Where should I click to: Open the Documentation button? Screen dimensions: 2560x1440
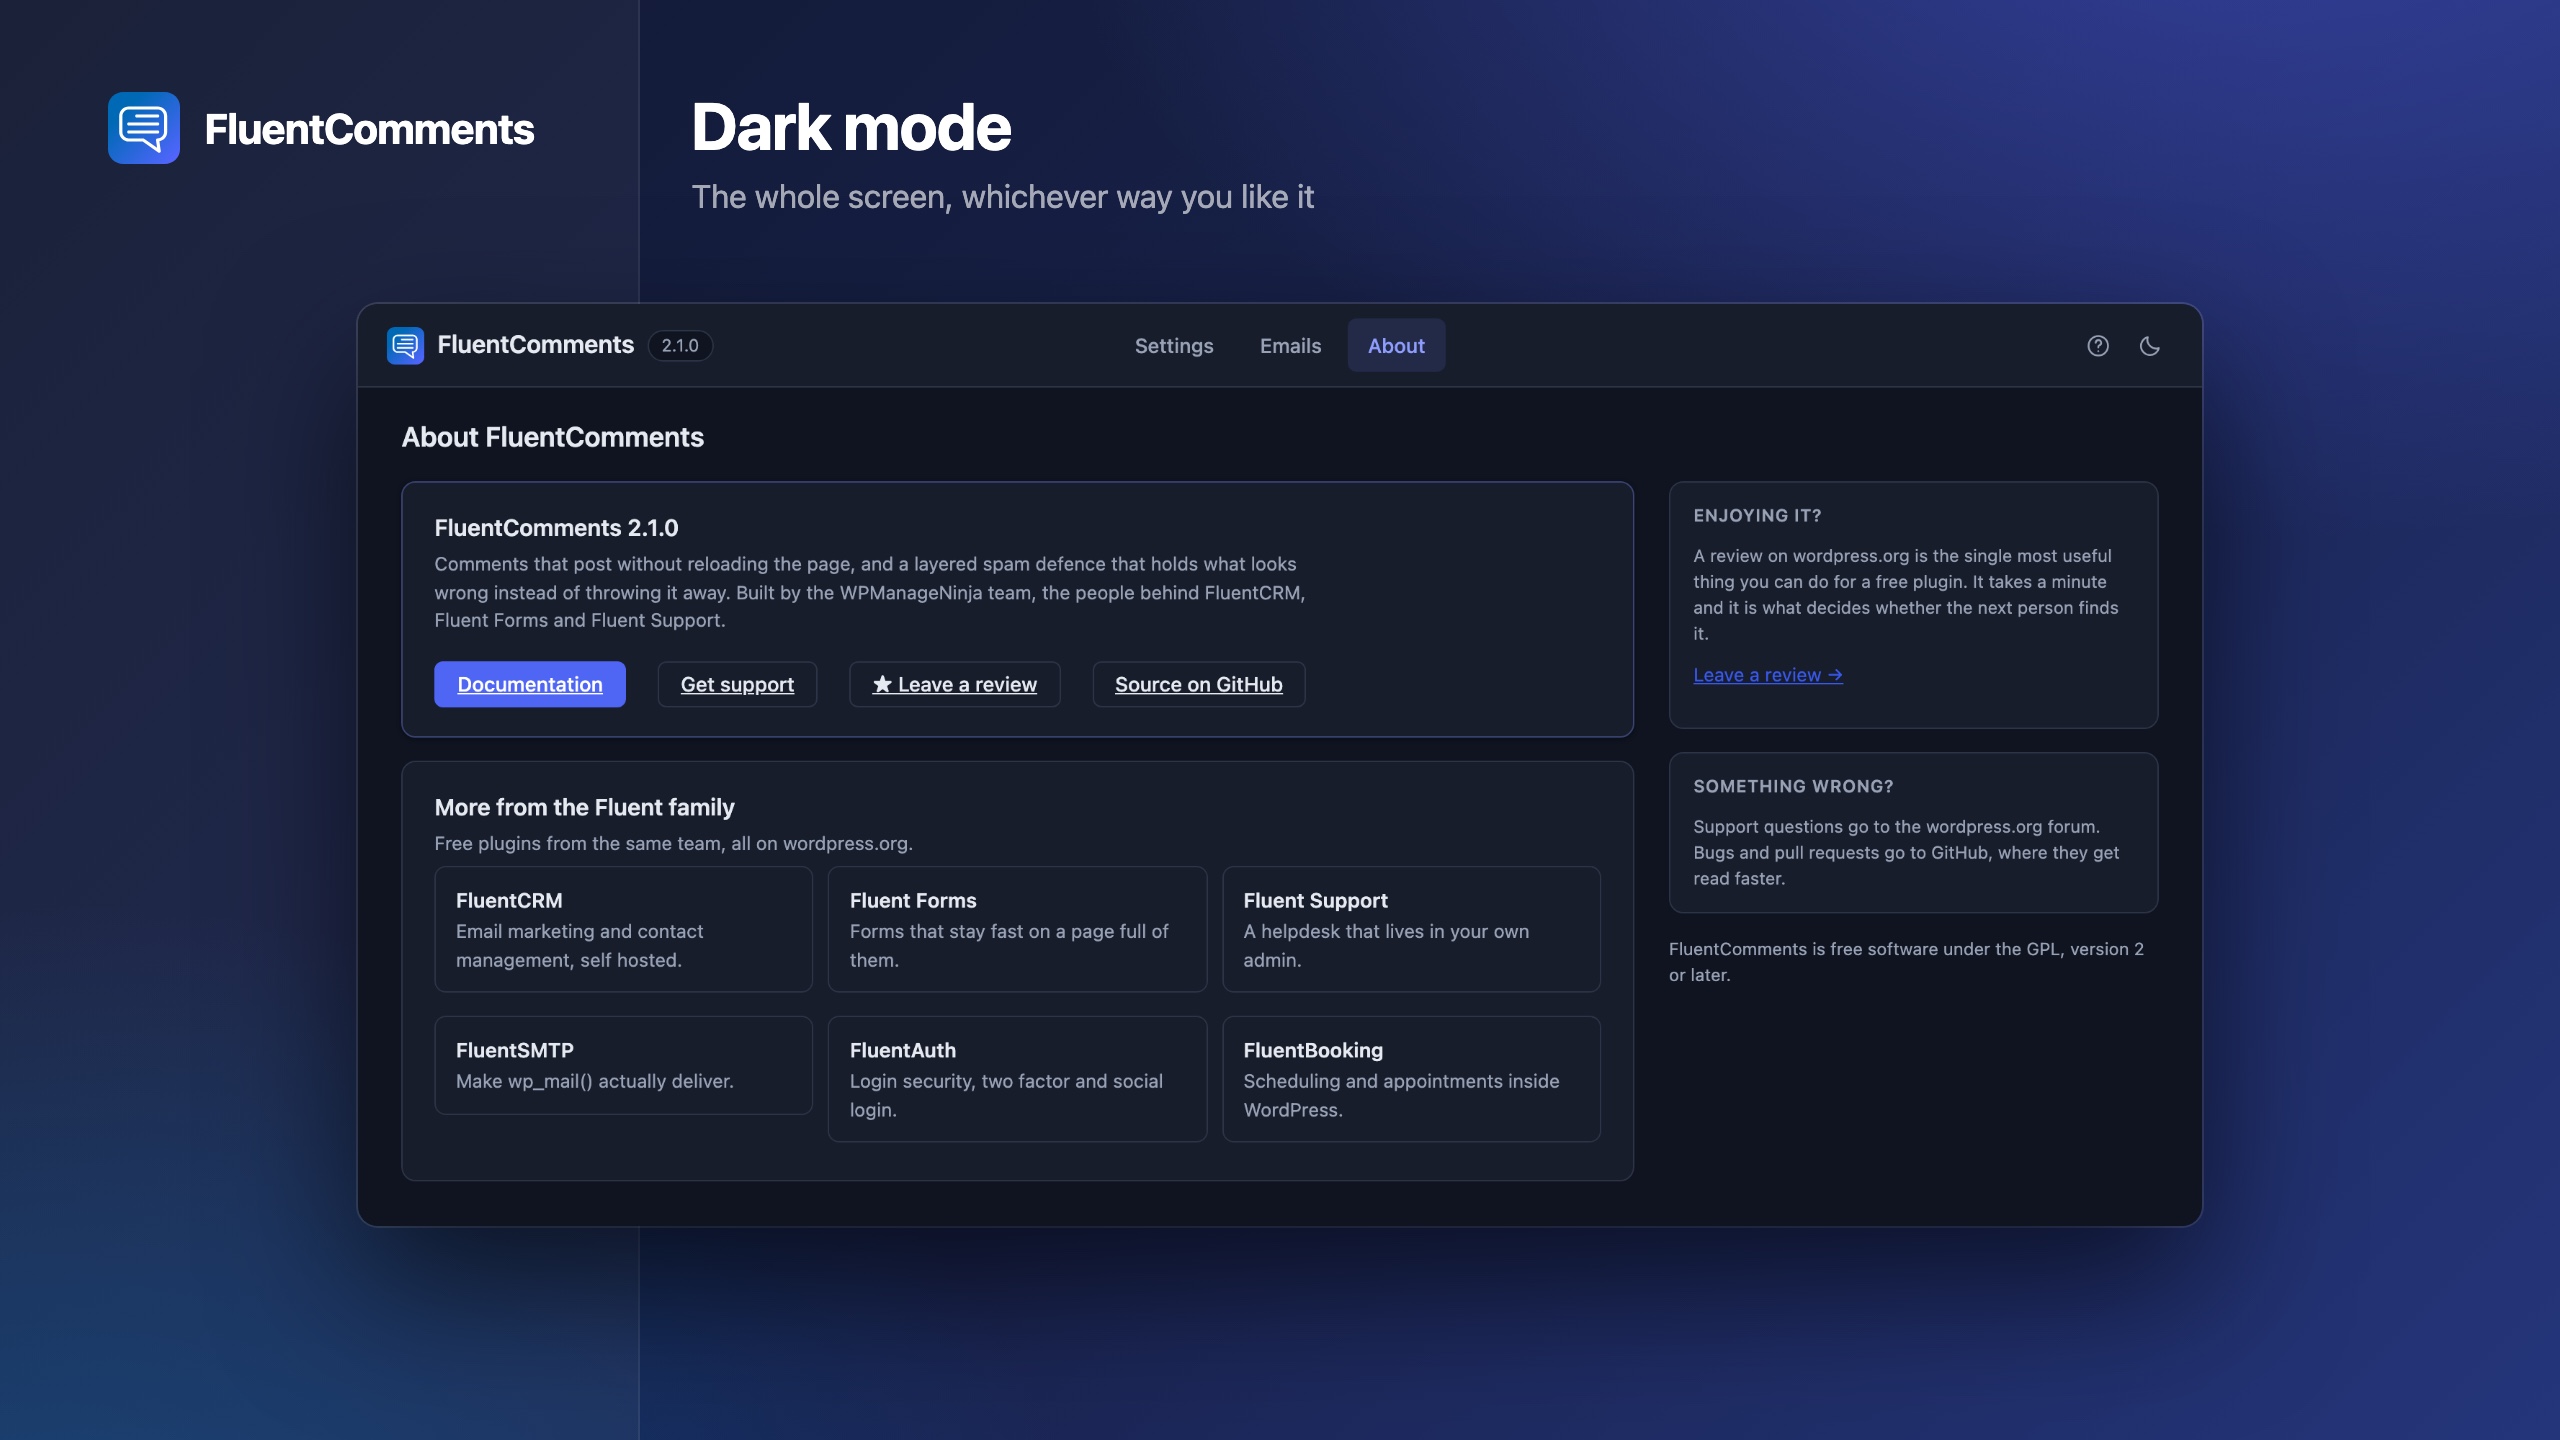(530, 684)
